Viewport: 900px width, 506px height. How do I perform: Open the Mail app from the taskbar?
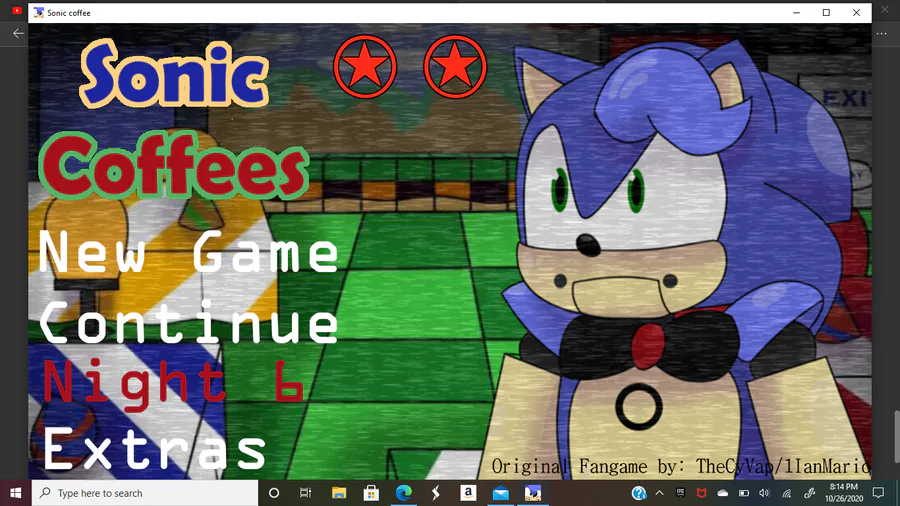[x=501, y=493]
